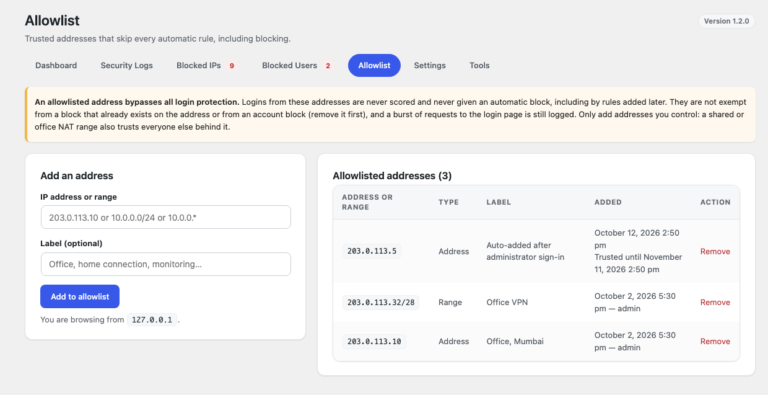Screen dimensions: 768x395
Task: Click the ADDRESS OR RANGE column header
Action: coord(367,202)
